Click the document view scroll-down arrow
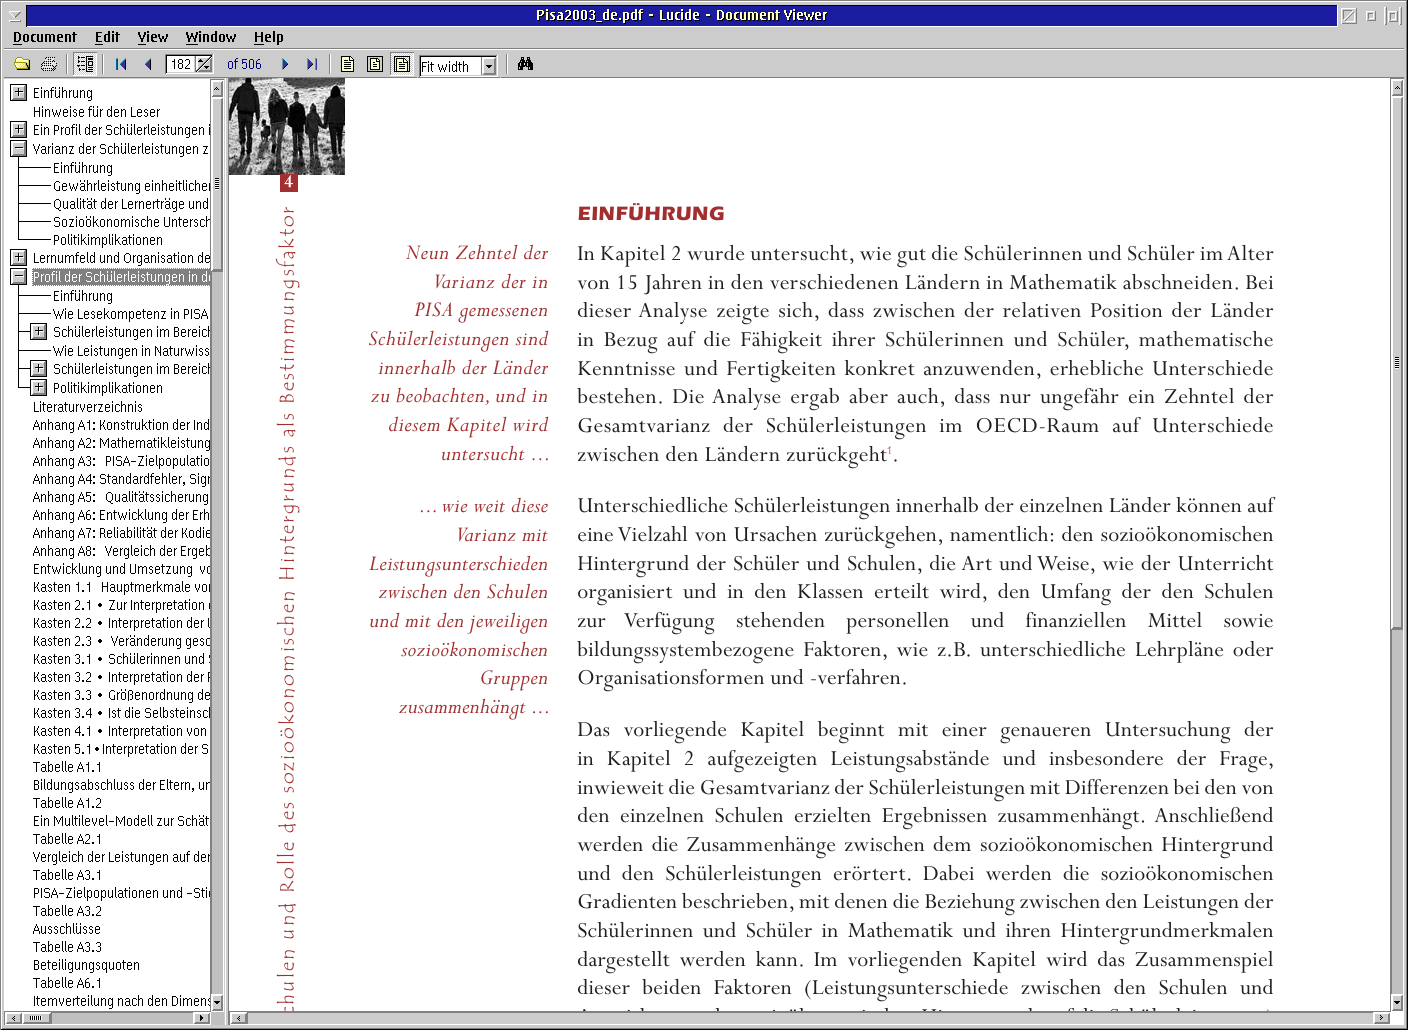 1397,1002
